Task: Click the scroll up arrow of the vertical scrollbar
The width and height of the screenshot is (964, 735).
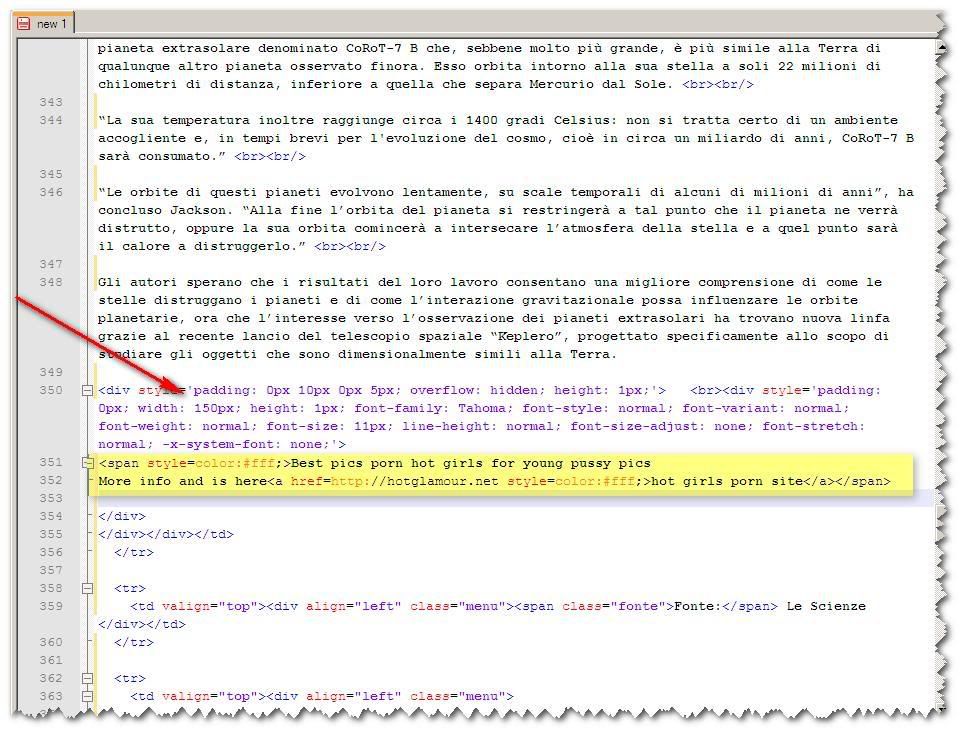Action: coord(942,47)
